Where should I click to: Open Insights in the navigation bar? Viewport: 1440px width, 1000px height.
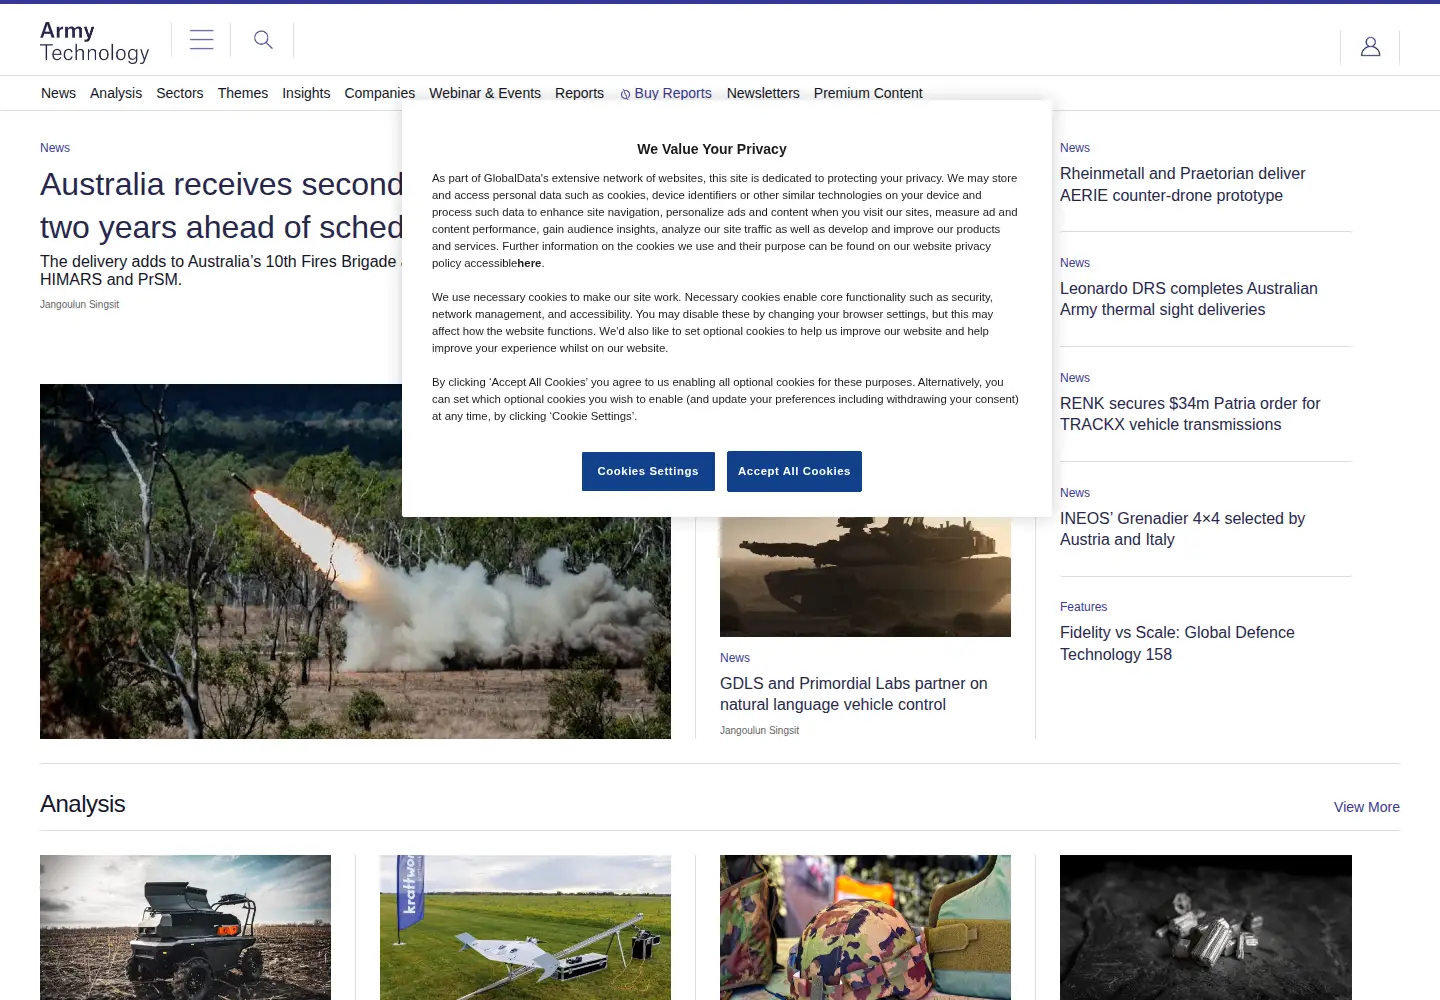306,93
